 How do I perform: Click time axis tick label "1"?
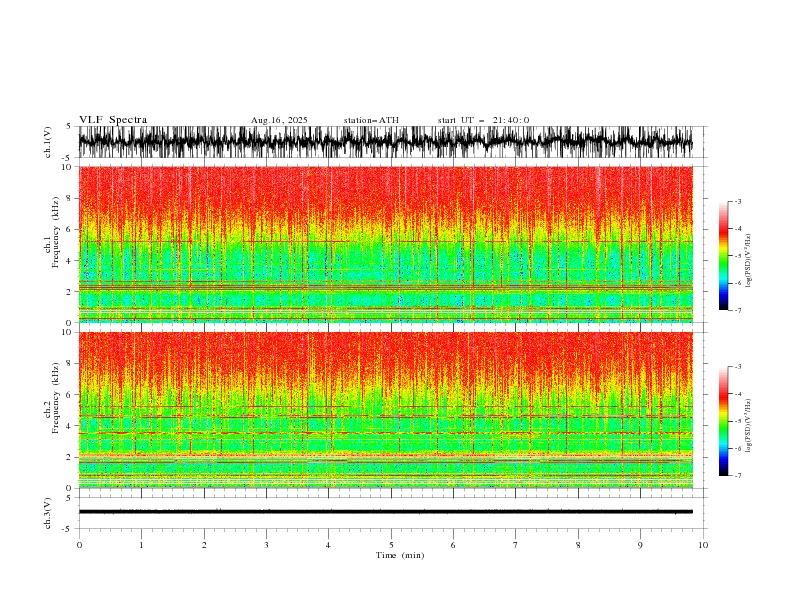141,545
